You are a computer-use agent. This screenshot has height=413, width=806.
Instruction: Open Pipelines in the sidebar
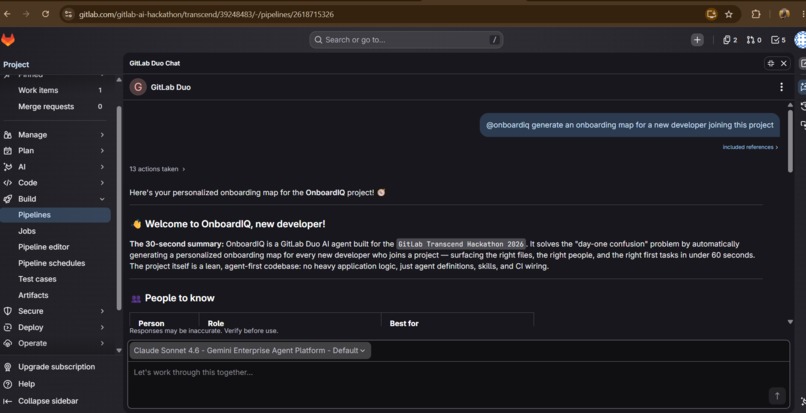tap(55, 215)
